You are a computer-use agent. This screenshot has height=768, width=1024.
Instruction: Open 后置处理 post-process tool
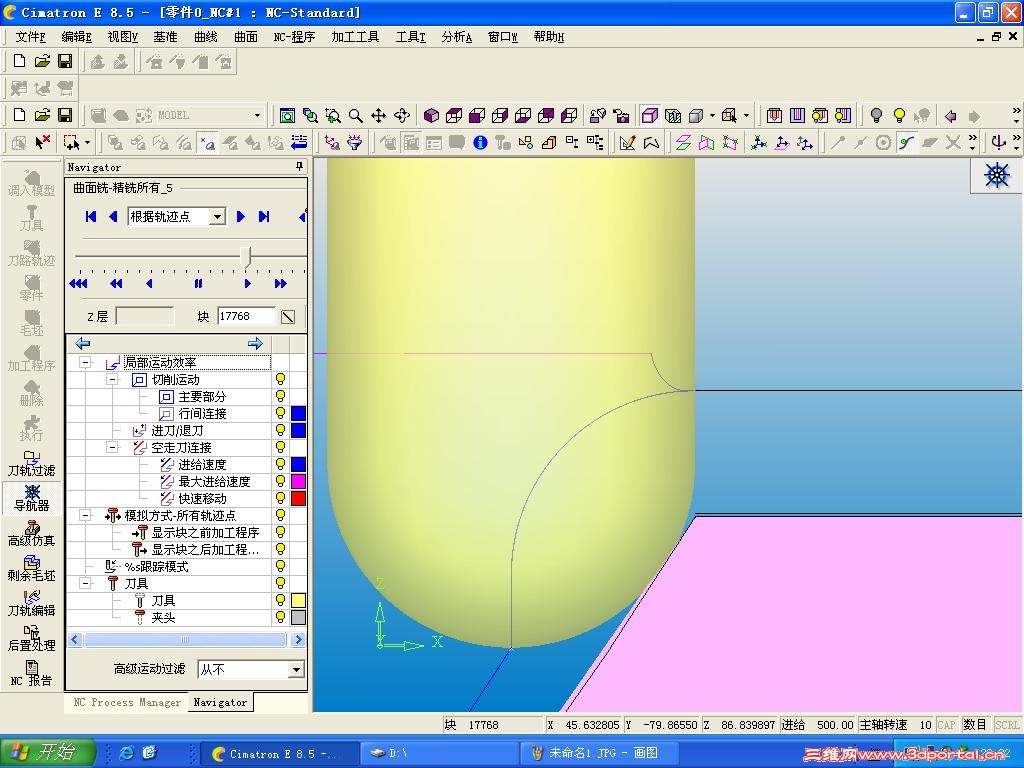point(31,638)
